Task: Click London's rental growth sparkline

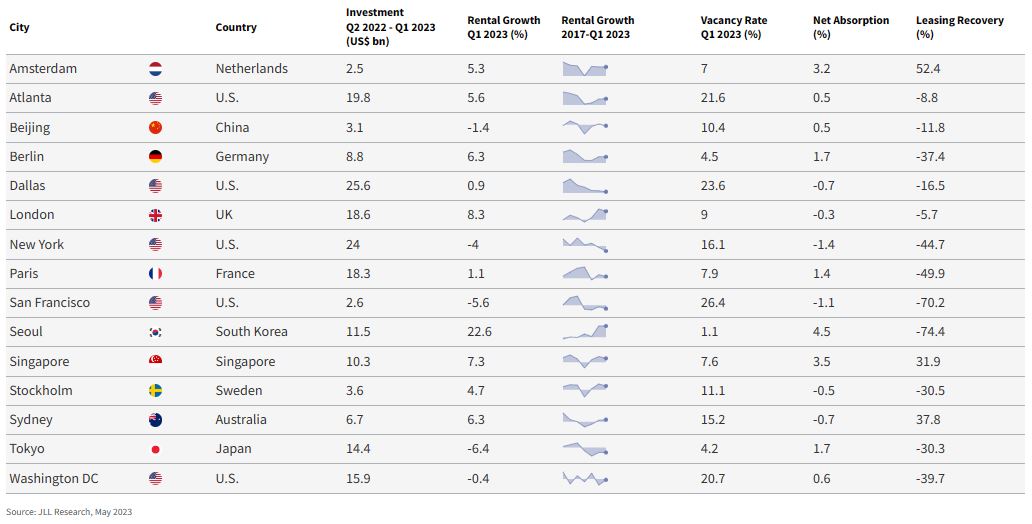Action: coord(585,215)
